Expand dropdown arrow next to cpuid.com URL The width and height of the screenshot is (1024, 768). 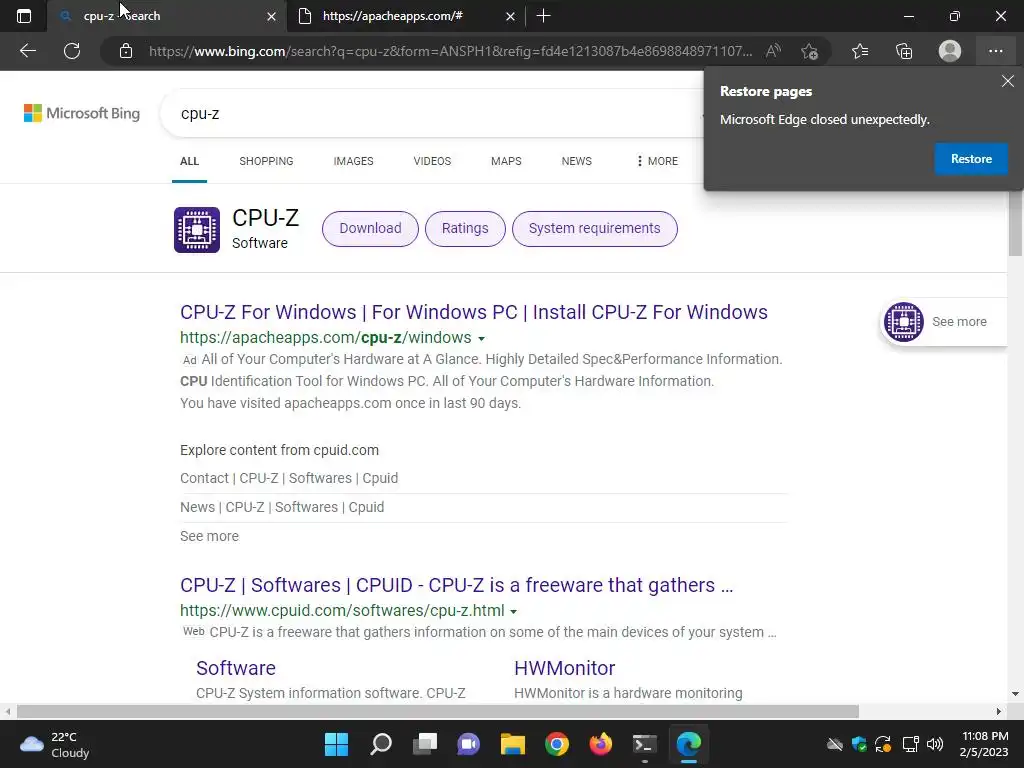coord(513,612)
